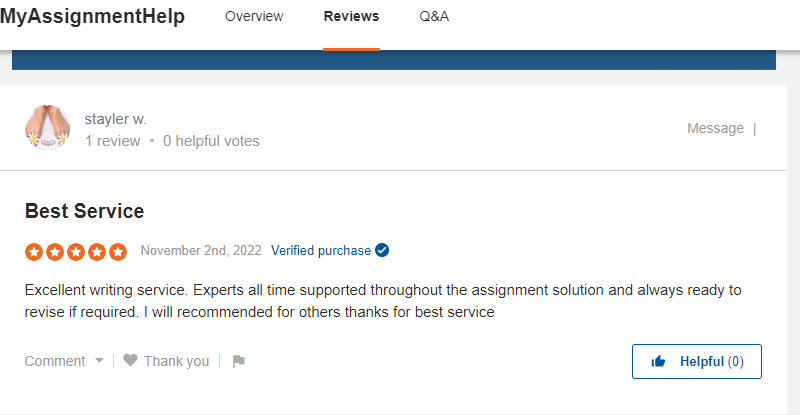Click the heart icon beside Thank you
This screenshot has width=800, height=415.
130,360
